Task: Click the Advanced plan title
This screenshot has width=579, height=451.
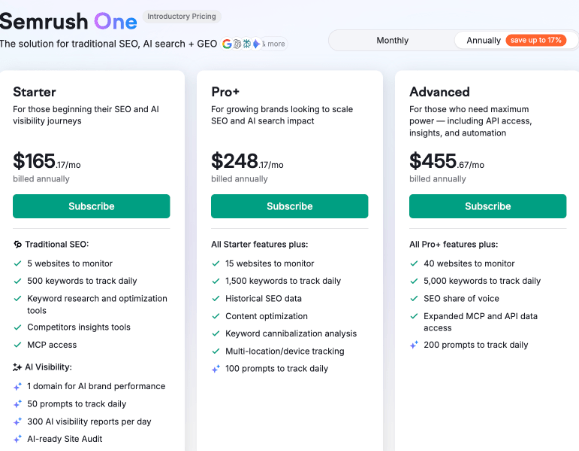Action: (439, 92)
